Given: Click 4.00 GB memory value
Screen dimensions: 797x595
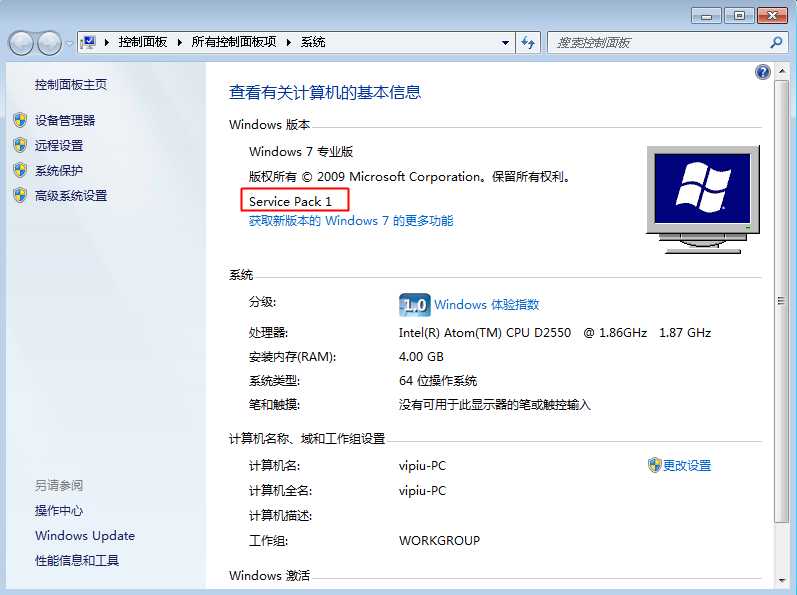Looking at the screenshot, I should tap(421, 357).
